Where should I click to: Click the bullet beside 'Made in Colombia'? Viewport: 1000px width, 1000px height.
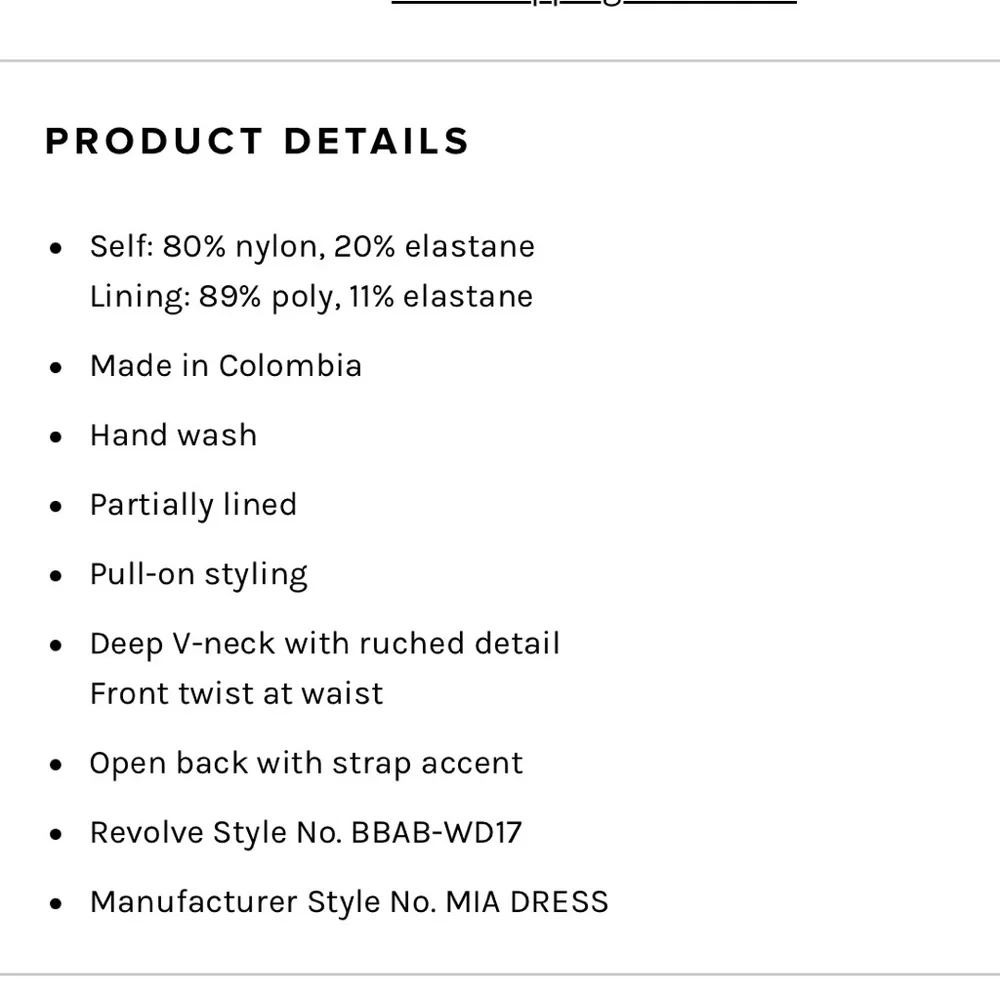click(x=56, y=368)
